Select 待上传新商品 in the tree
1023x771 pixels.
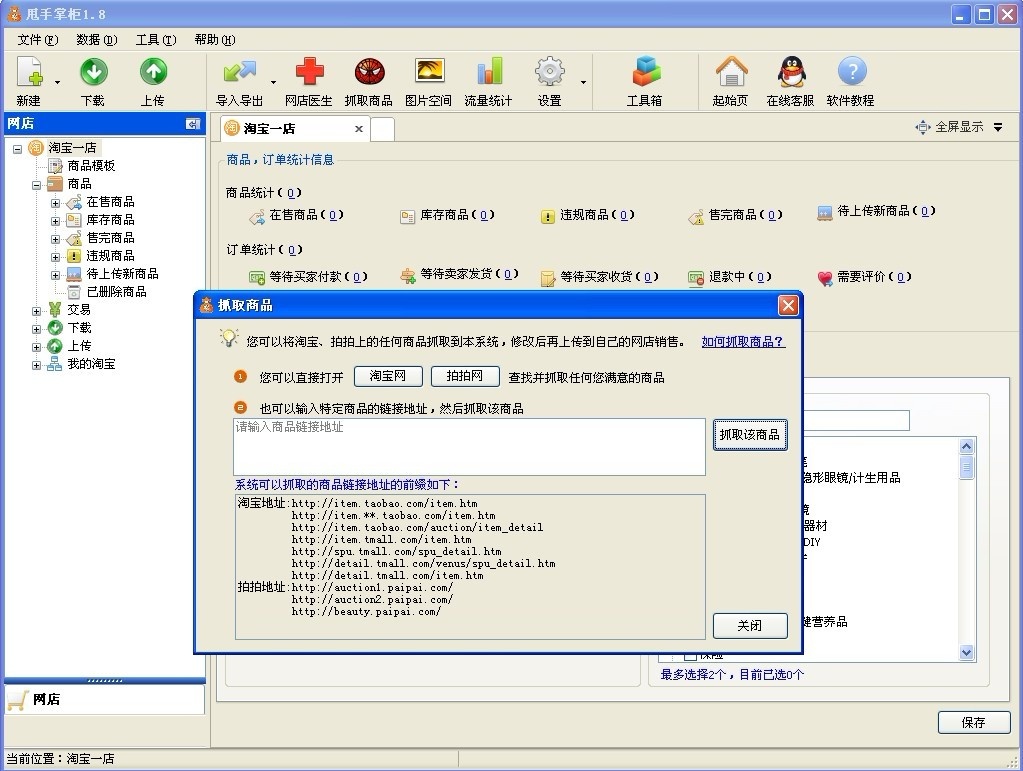point(123,273)
